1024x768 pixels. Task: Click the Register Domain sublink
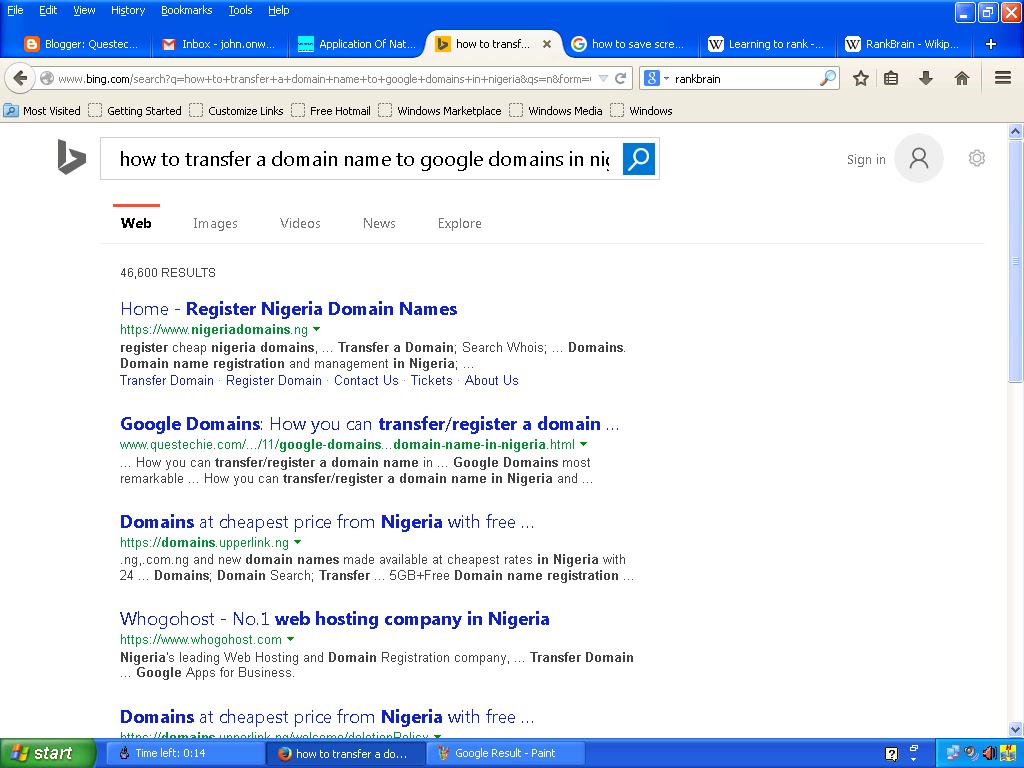[x=274, y=381]
